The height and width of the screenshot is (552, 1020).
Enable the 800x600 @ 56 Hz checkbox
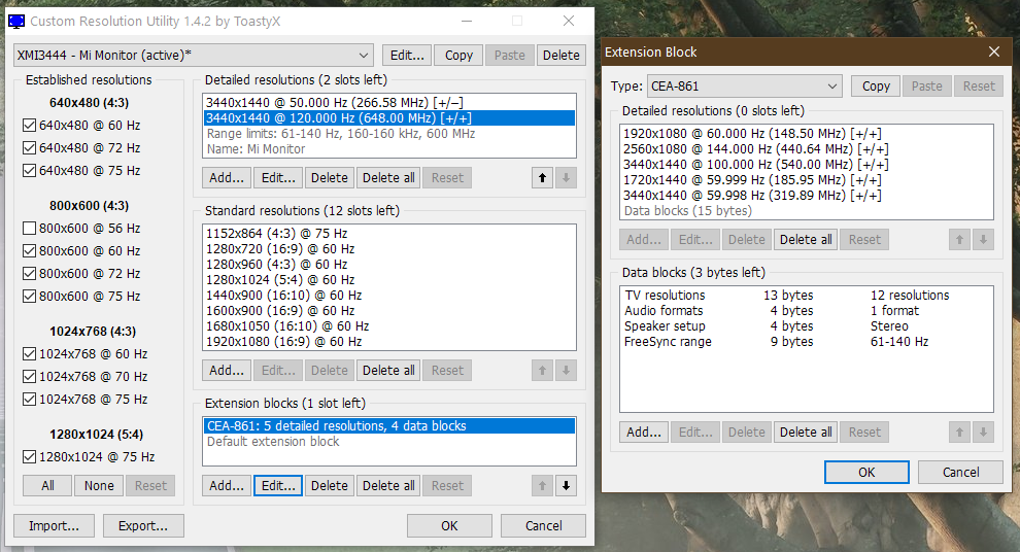[x=29, y=229]
